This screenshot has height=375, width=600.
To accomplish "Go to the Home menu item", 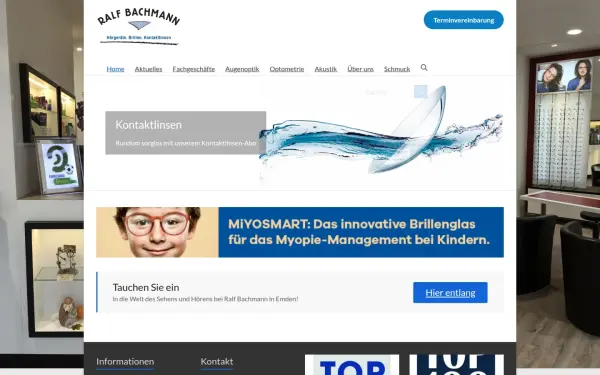I will (115, 69).
